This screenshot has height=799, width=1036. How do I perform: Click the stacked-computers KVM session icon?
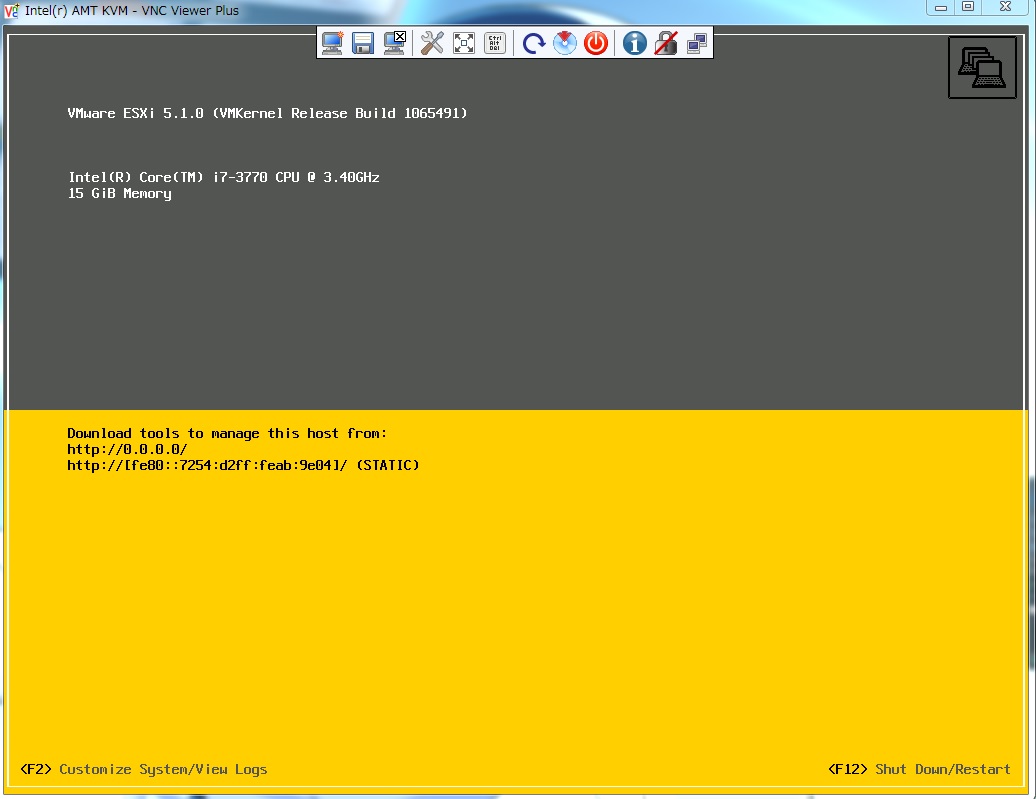pos(982,67)
